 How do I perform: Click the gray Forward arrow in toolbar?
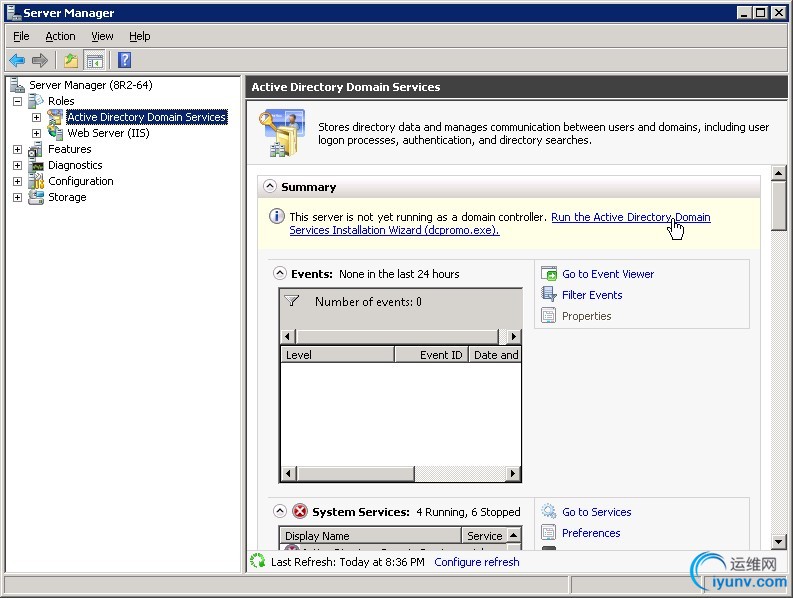click(39, 61)
